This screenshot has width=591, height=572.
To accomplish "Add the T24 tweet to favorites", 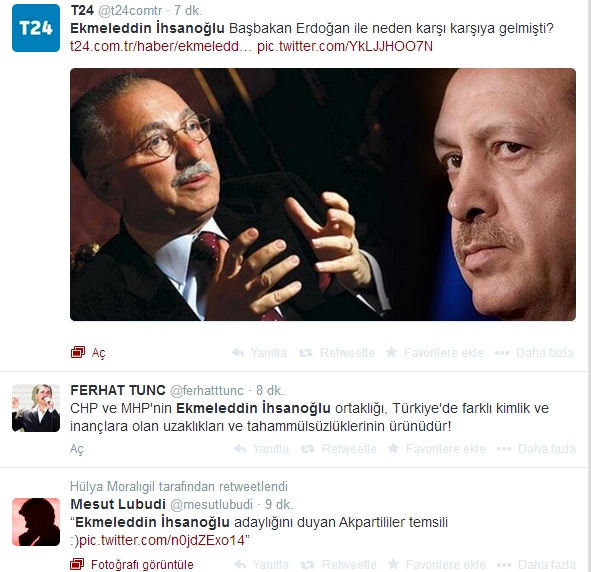I will (x=435, y=353).
